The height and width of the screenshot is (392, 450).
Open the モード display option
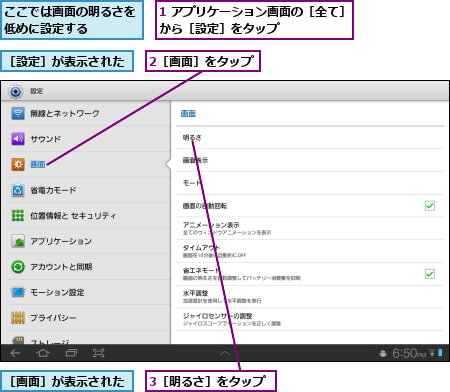(x=310, y=183)
